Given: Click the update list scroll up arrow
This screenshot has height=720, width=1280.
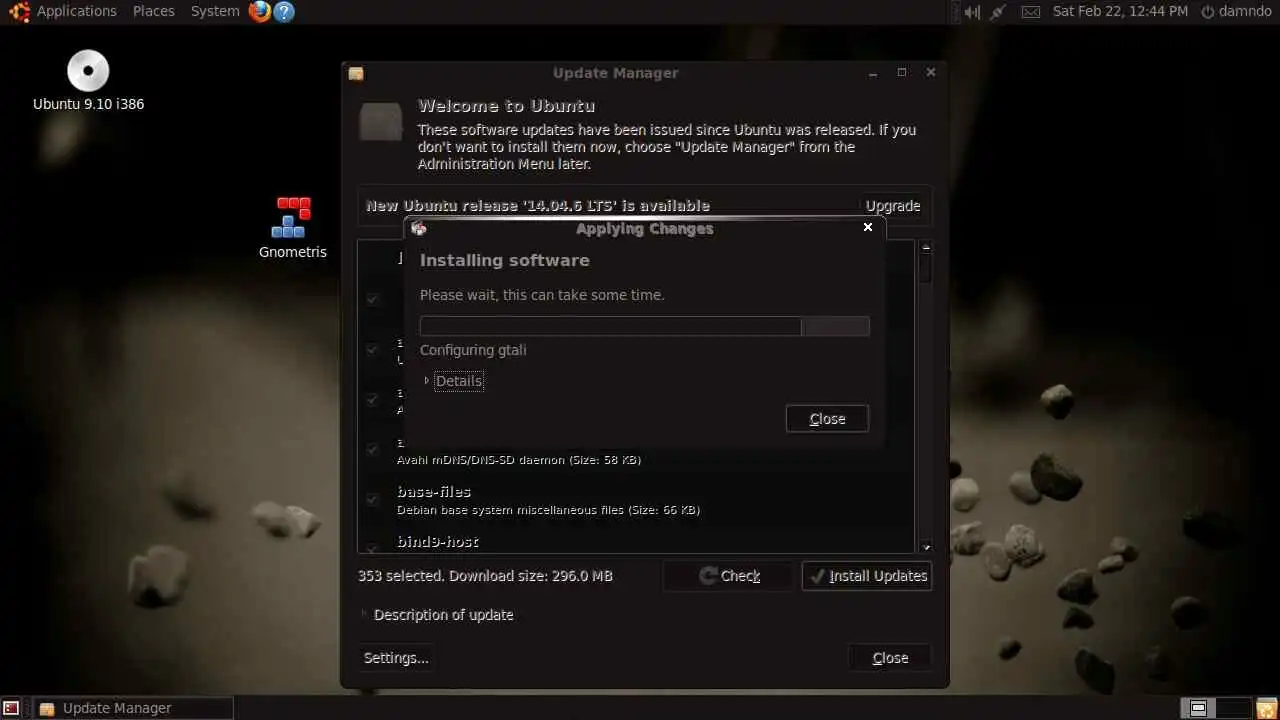Looking at the screenshot, I should [x=926, y=247].
